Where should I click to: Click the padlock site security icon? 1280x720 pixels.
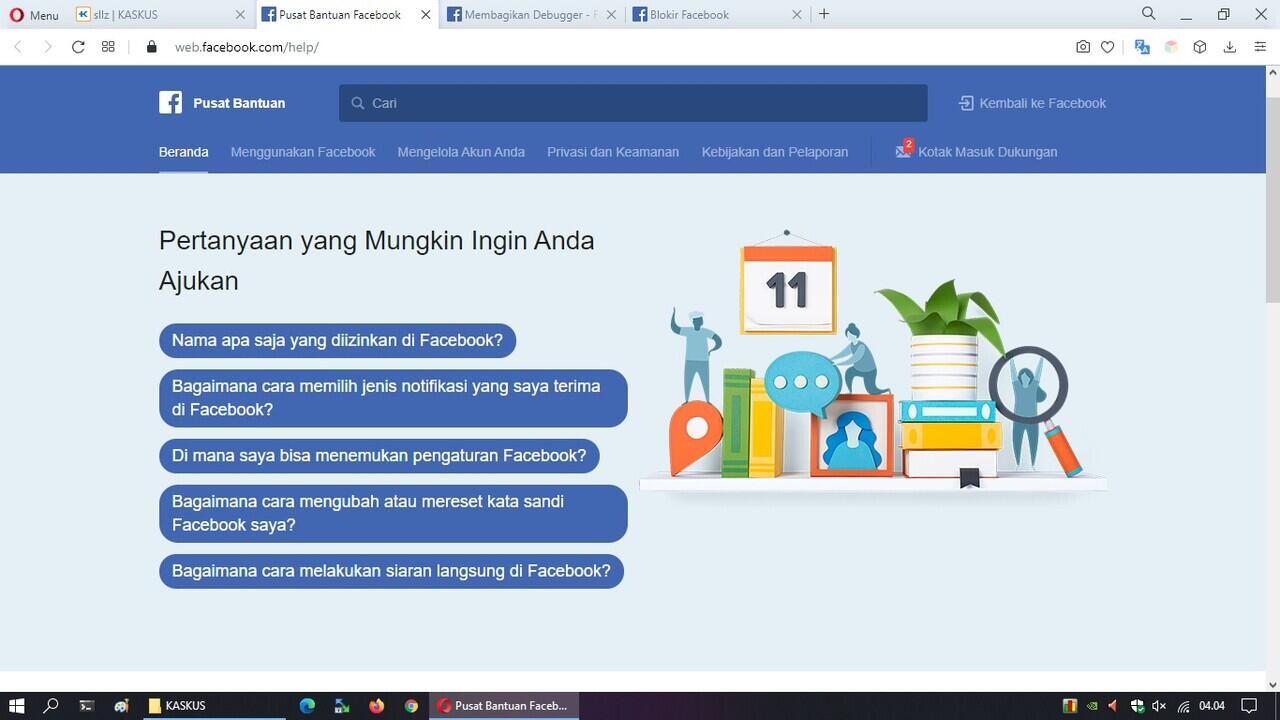point(152,47)
